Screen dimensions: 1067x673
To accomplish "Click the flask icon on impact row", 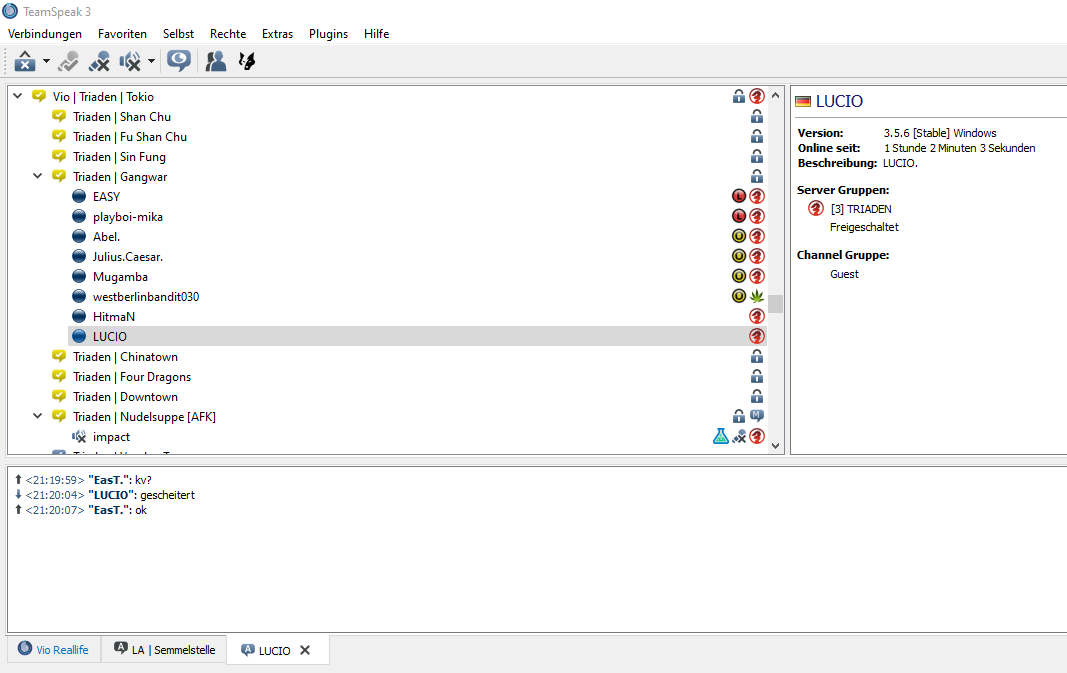I will click(721, 436).
